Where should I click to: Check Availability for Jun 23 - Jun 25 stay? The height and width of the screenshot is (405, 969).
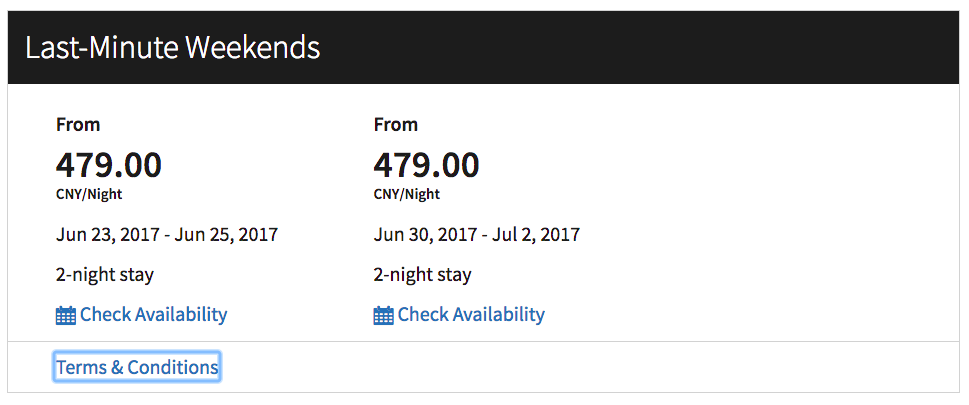142,315
